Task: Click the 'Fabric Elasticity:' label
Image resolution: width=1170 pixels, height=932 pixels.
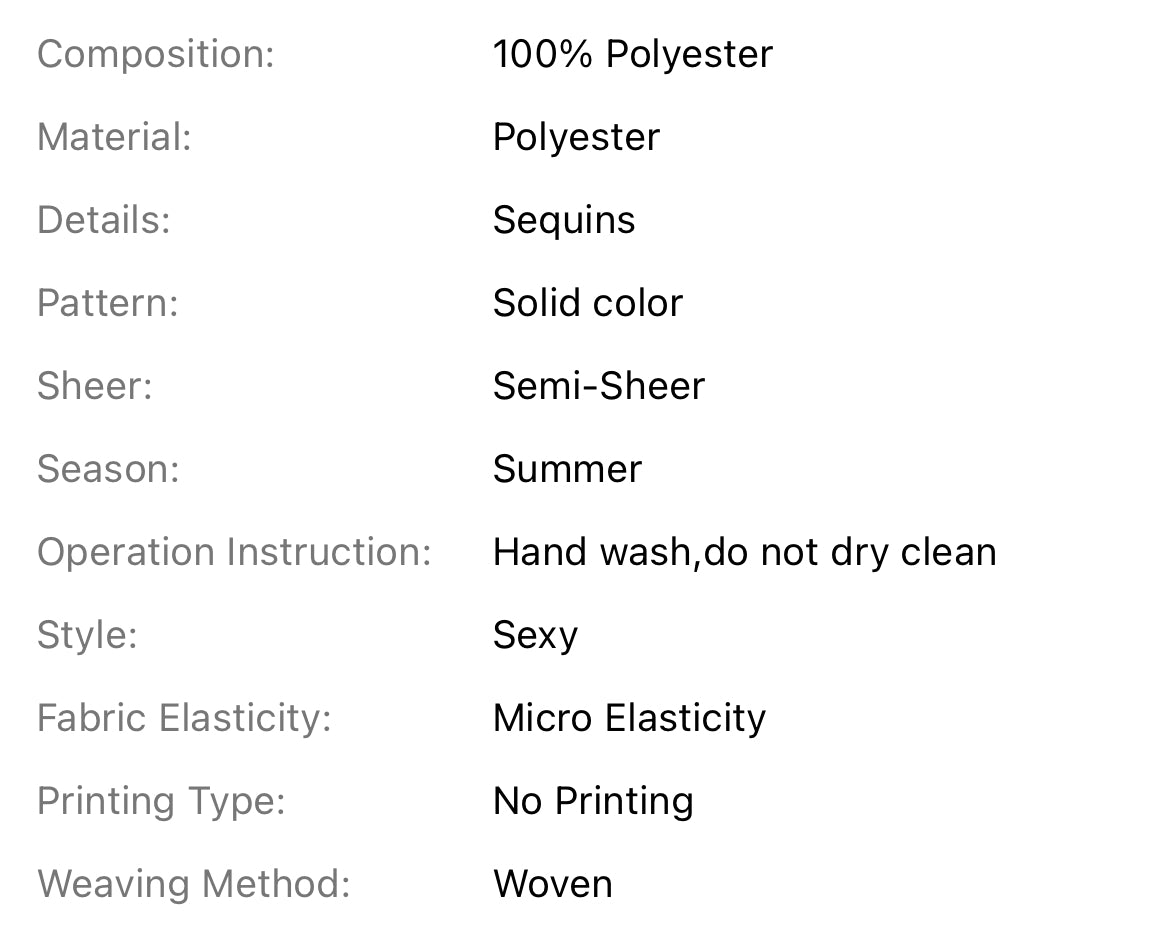Action: (184, 718)
